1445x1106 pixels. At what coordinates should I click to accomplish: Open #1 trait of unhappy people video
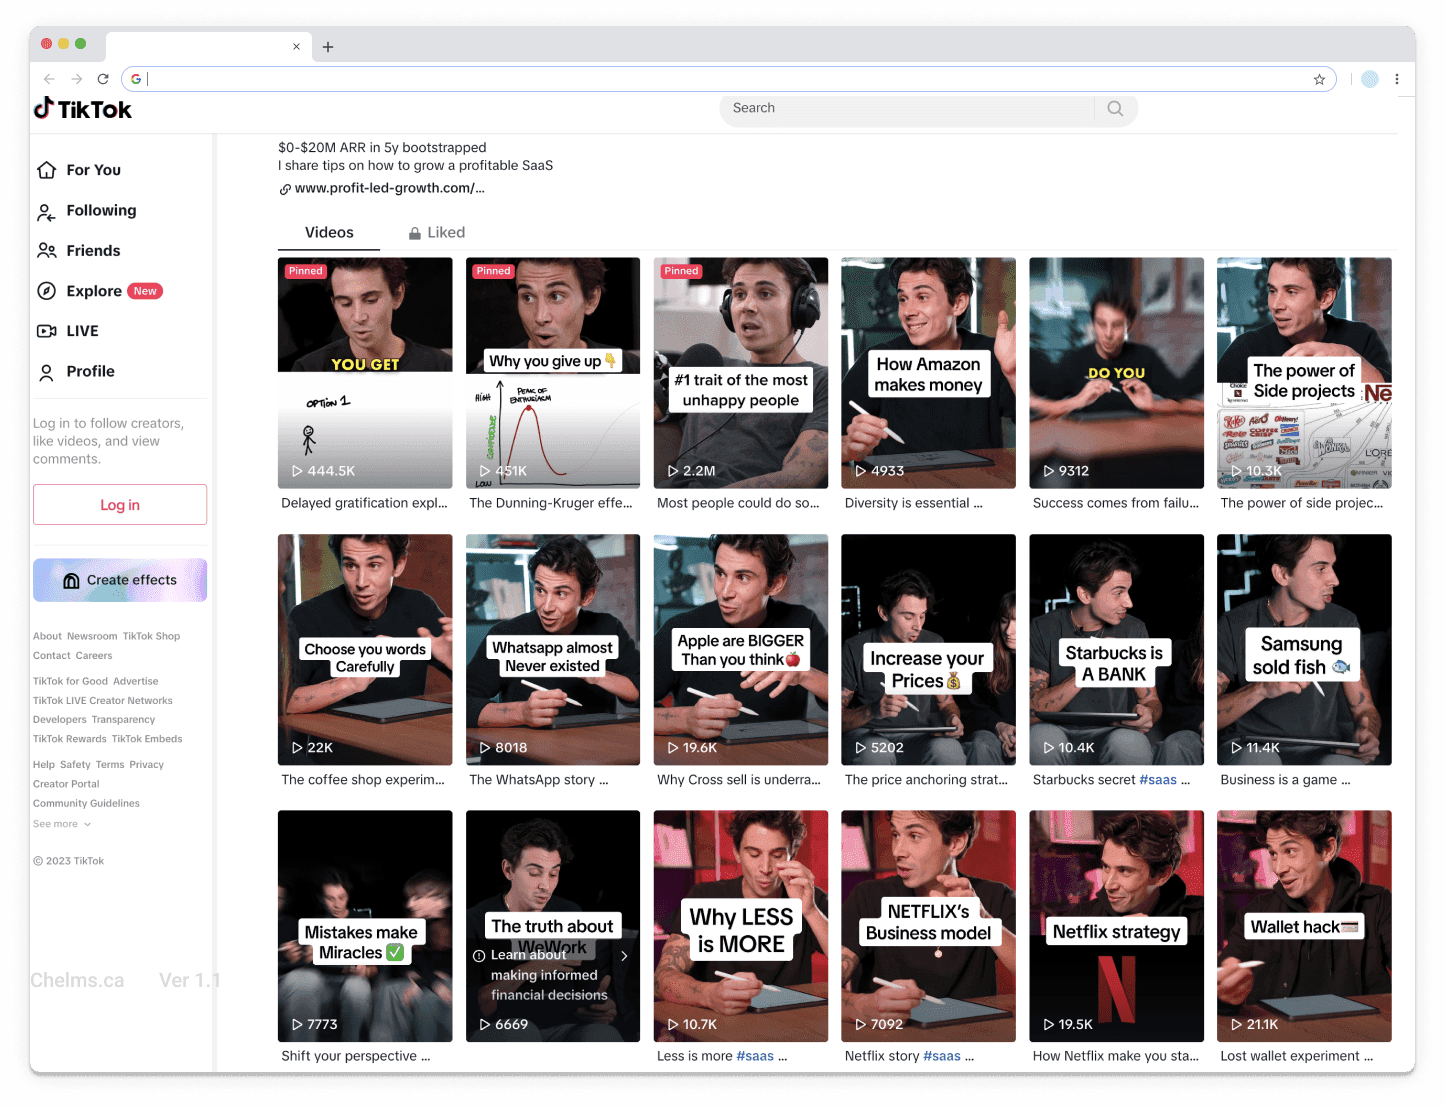click(x=741, y=373)
